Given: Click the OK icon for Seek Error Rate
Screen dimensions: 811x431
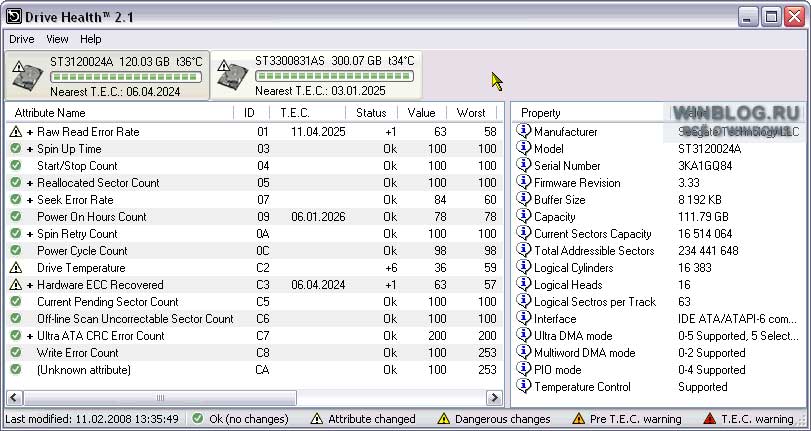Looking at the screenshot, I should click(16, 200).
